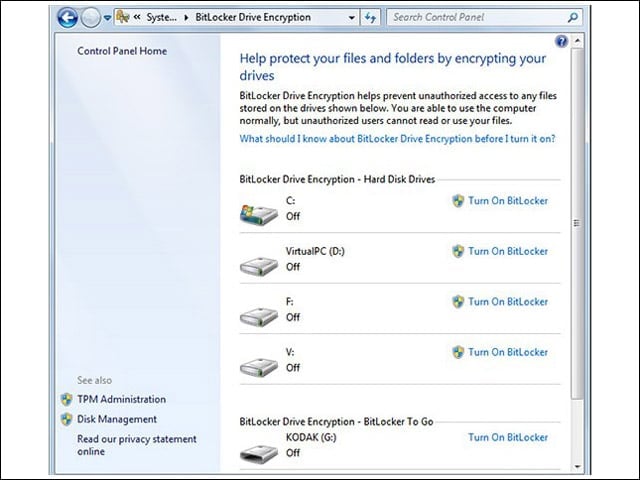The width and height of the screenshot is (640, 480).
Task: Click the 'Help protect your files' page title
Action: pyautogui.click(x=393, y=67)
